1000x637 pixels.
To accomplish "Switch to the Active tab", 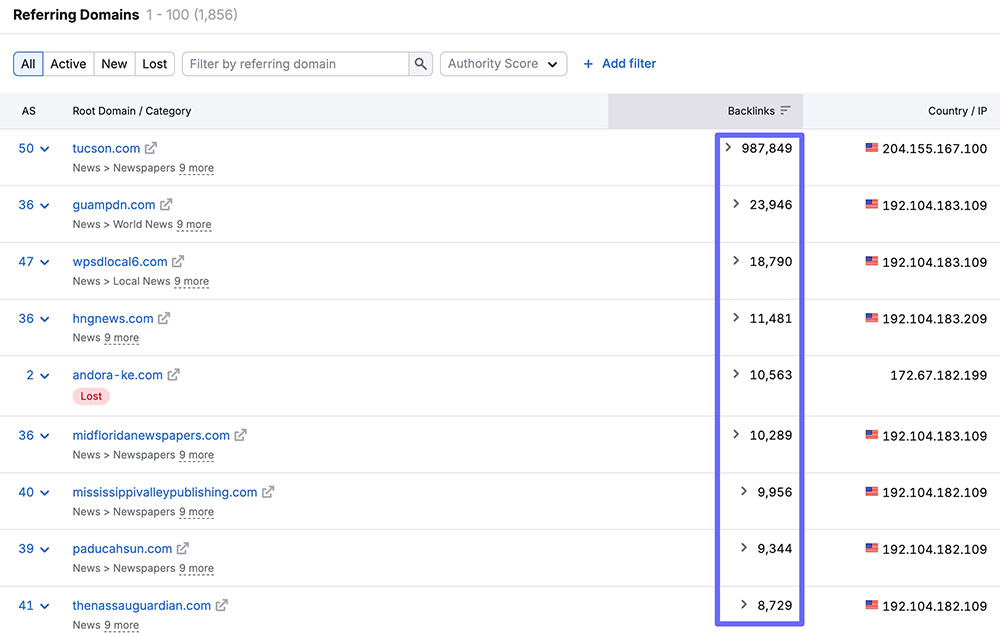I will tap(68, 64).
